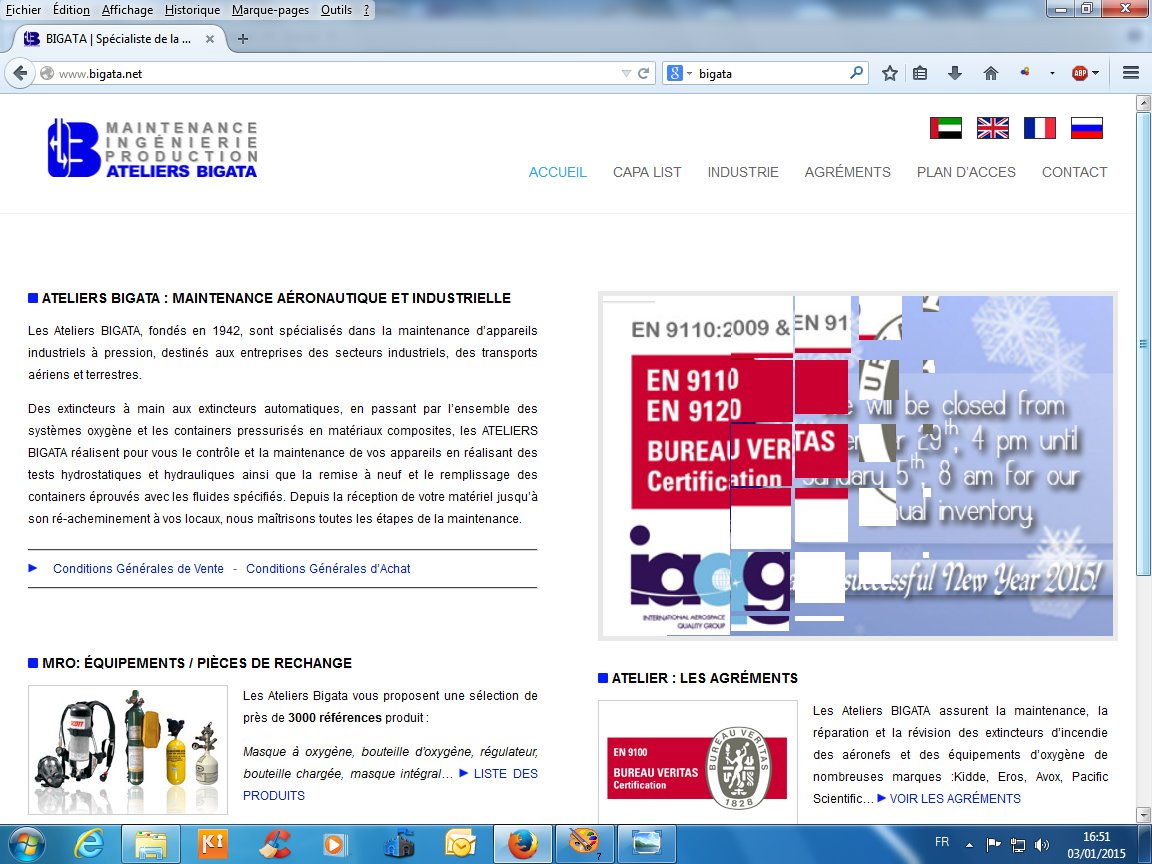Show hidden tray icons arrow
This screenshot has width=1152, height=864.
click(969, 845)
